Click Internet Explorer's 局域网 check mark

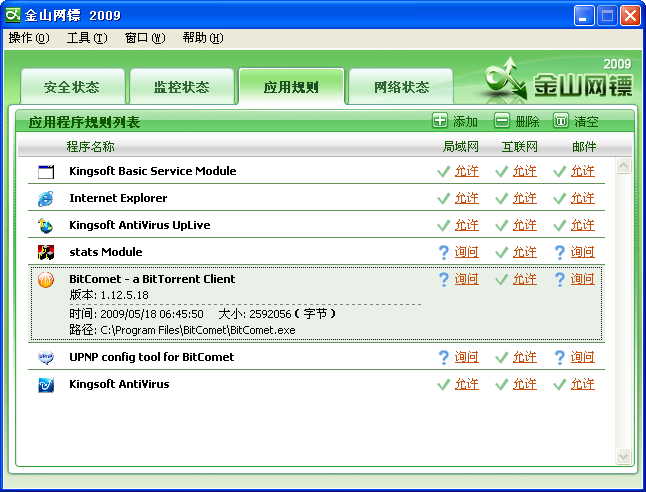444,199
